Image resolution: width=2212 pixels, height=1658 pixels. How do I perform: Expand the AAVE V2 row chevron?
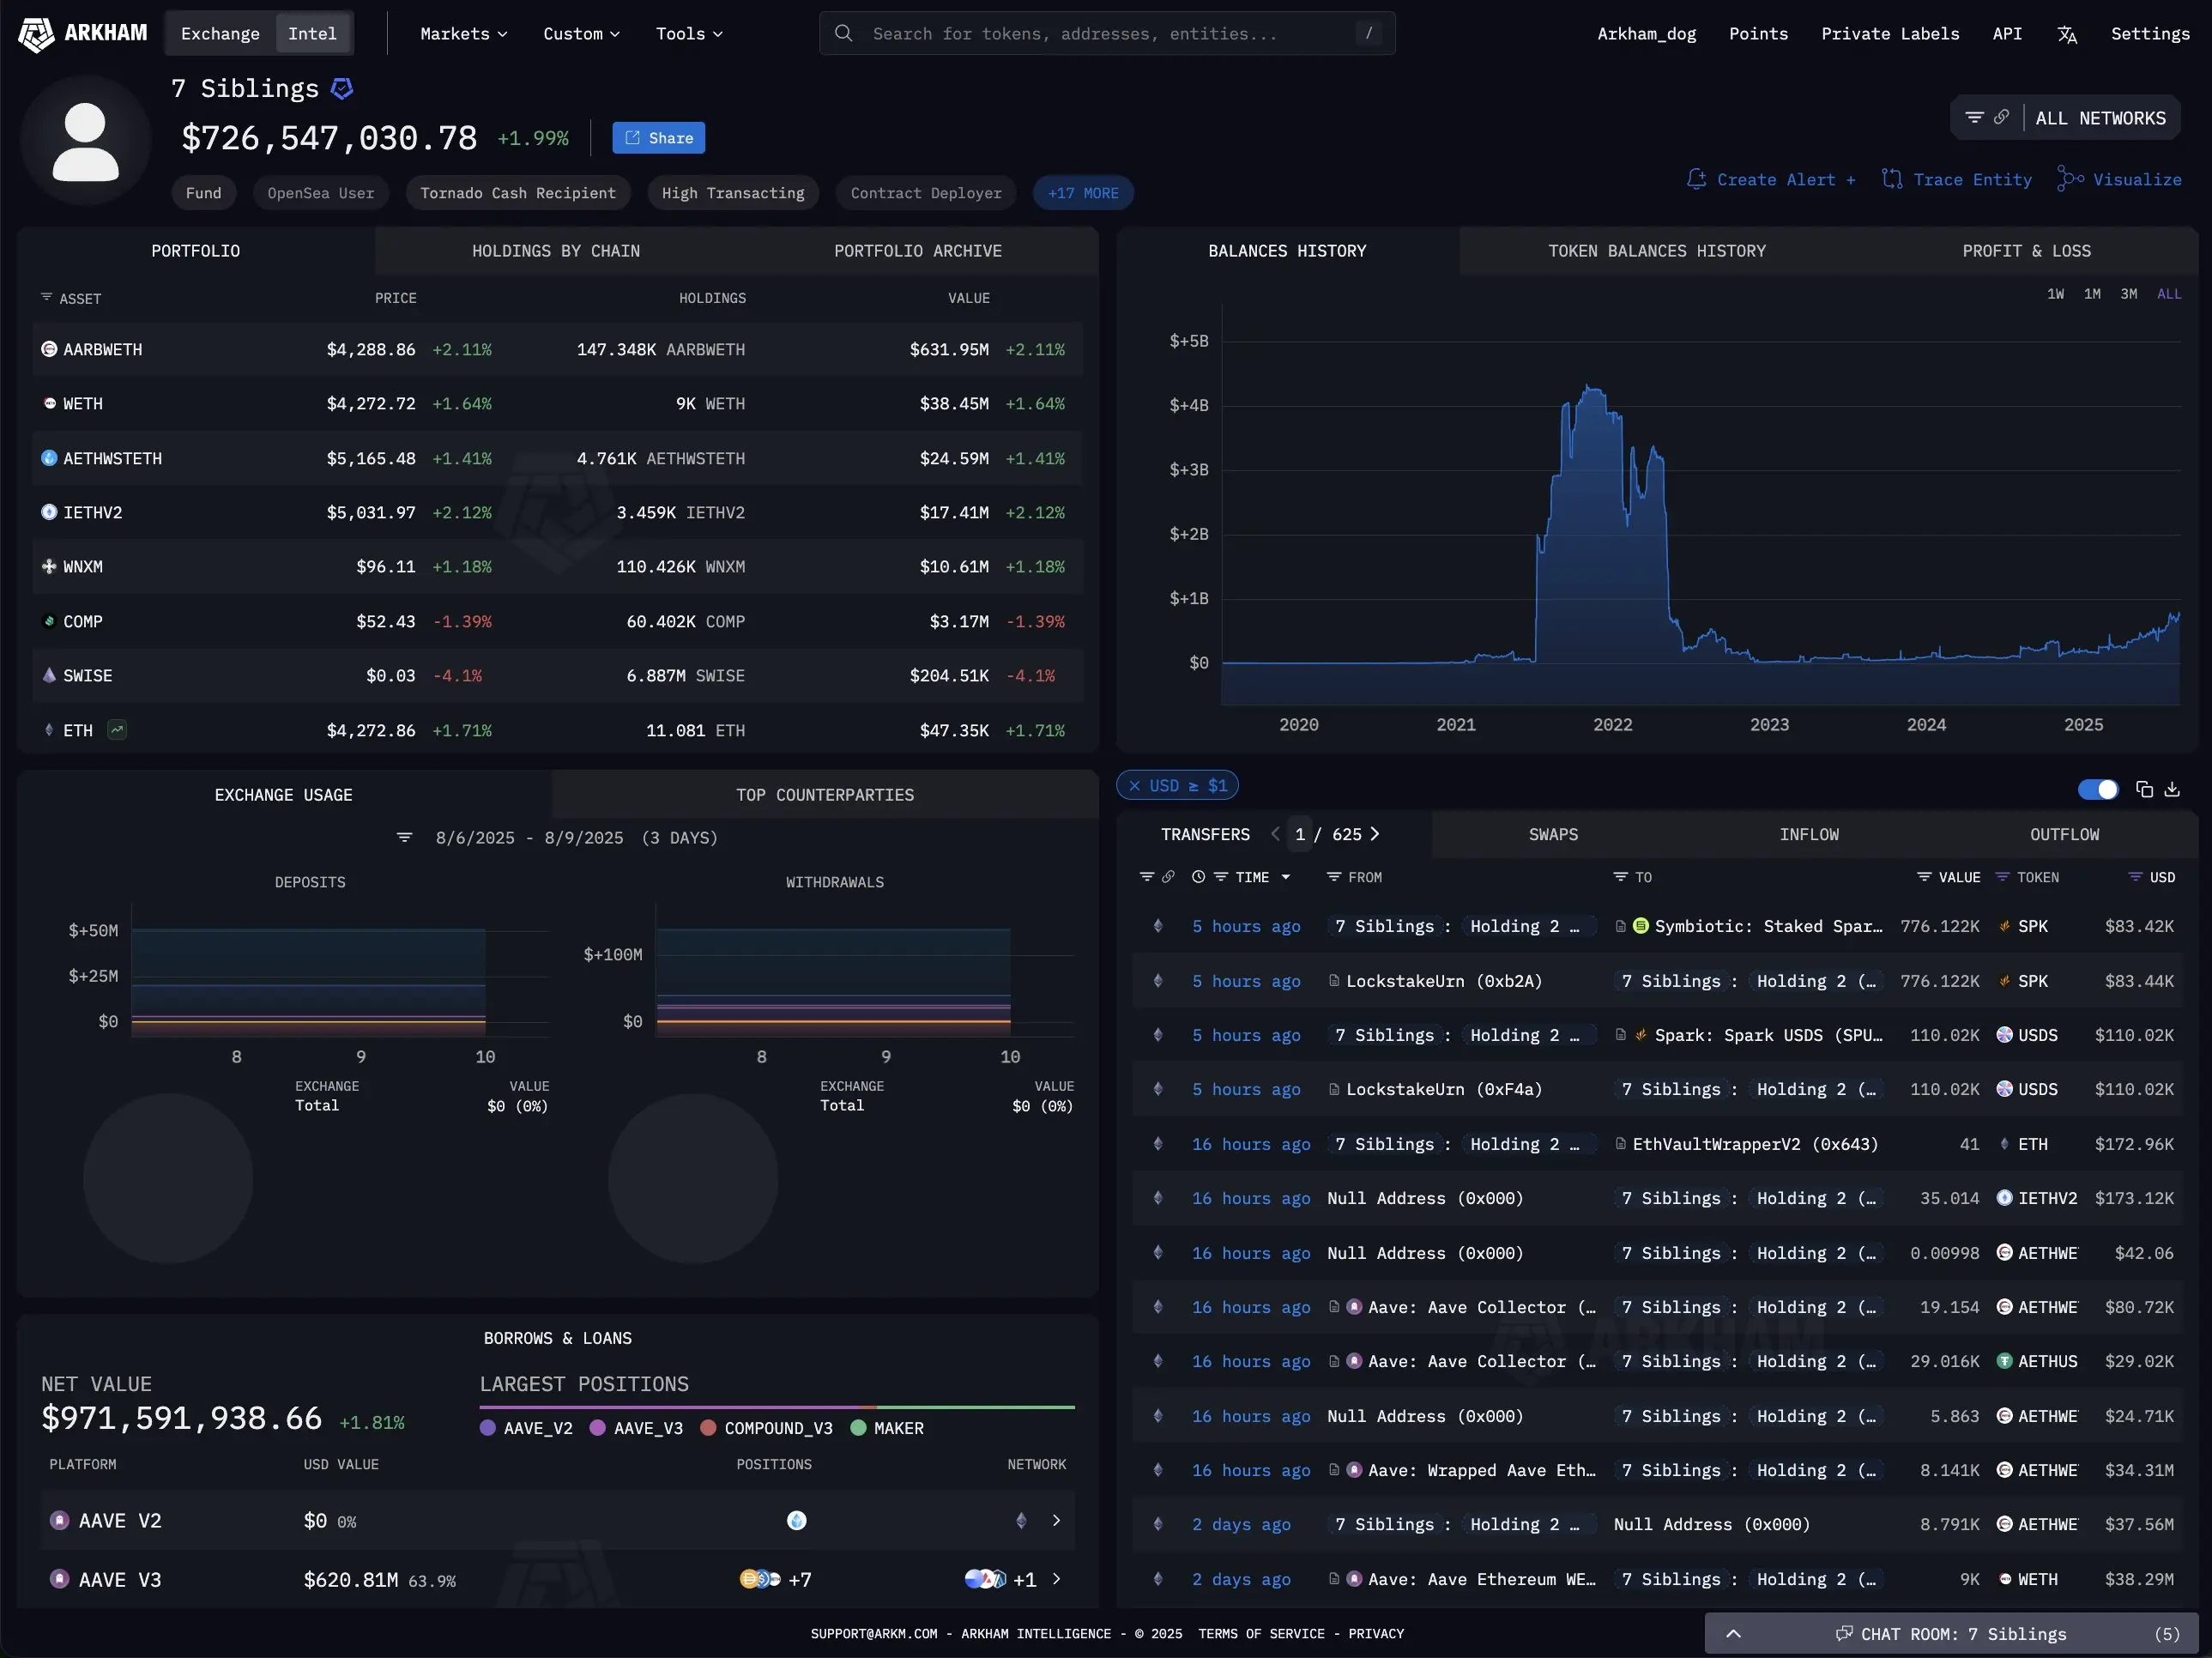click(1056, 1520)
